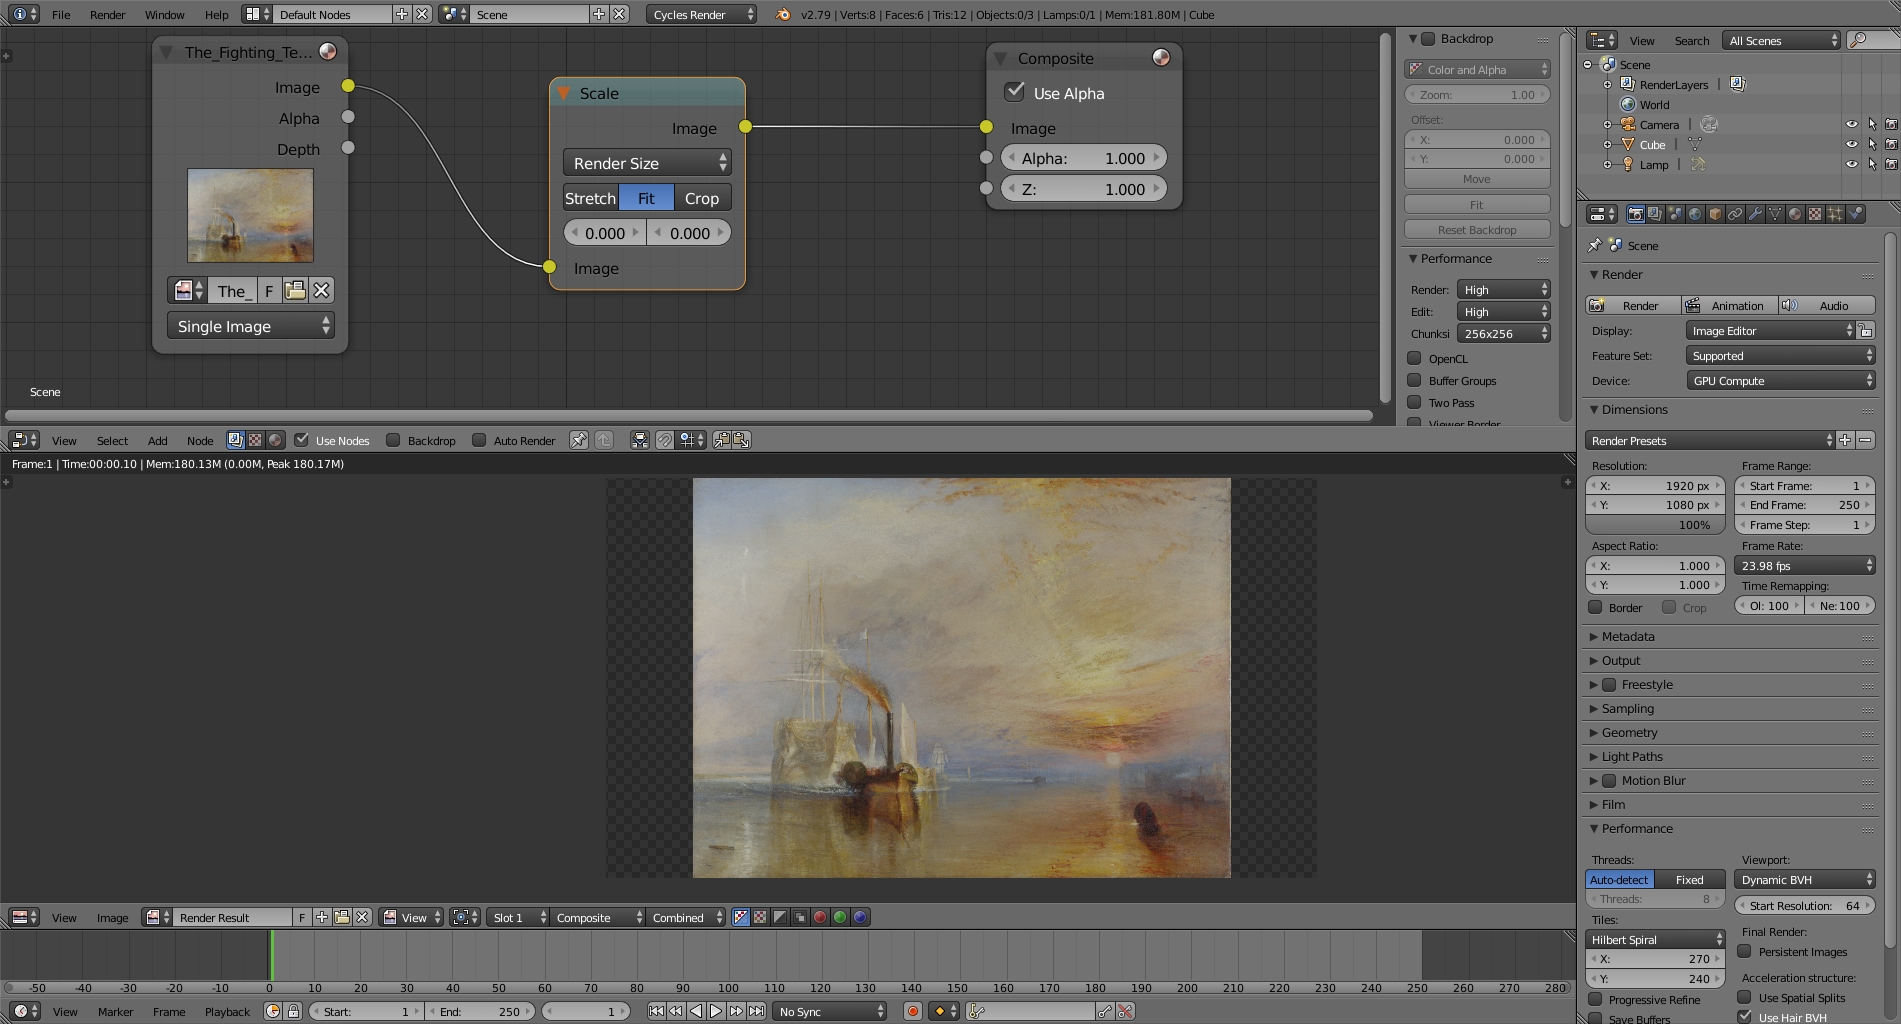This screenshot has height=1024, width=1901.
Task: Open the Playback menu in the timeline
Action: 227,1011
